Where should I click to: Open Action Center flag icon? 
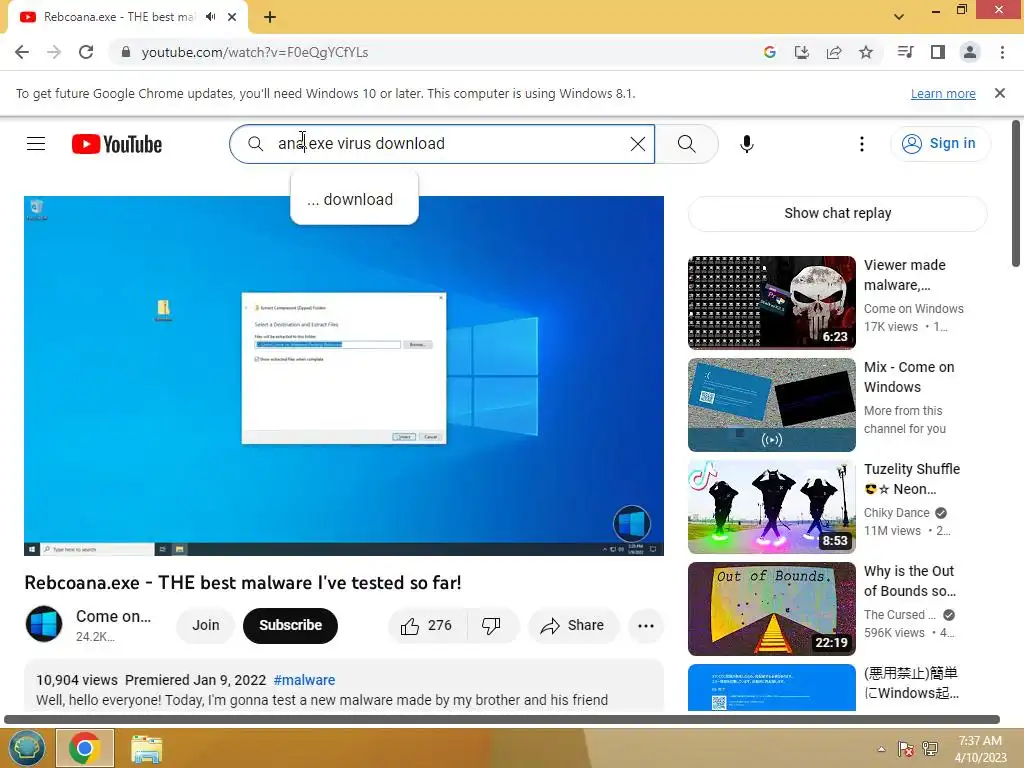tap(905, 749)
